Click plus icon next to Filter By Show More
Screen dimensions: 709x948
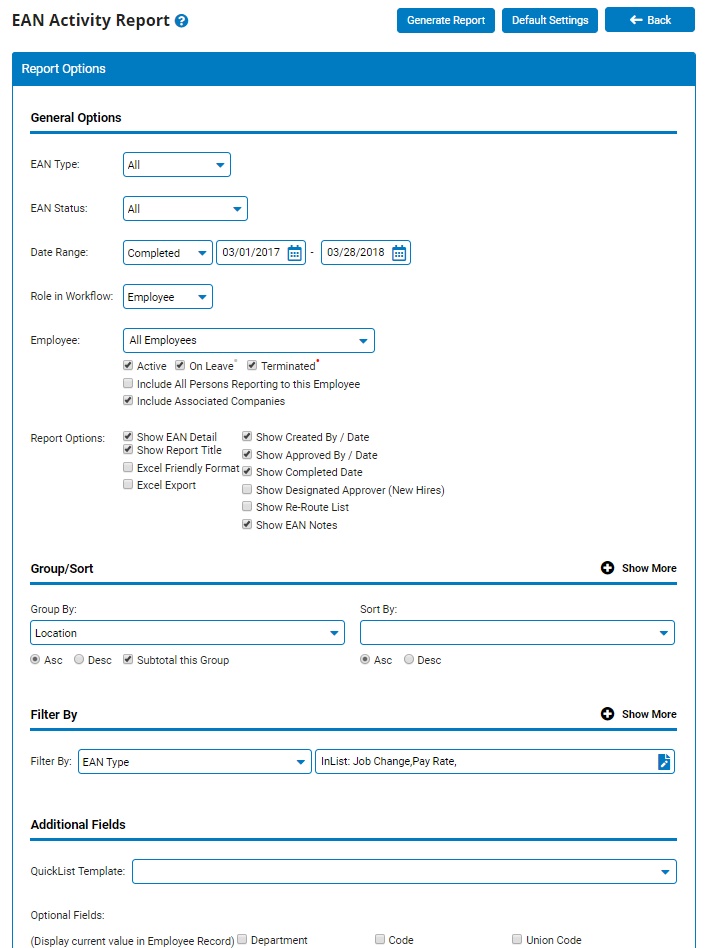[x=607, y=714]
